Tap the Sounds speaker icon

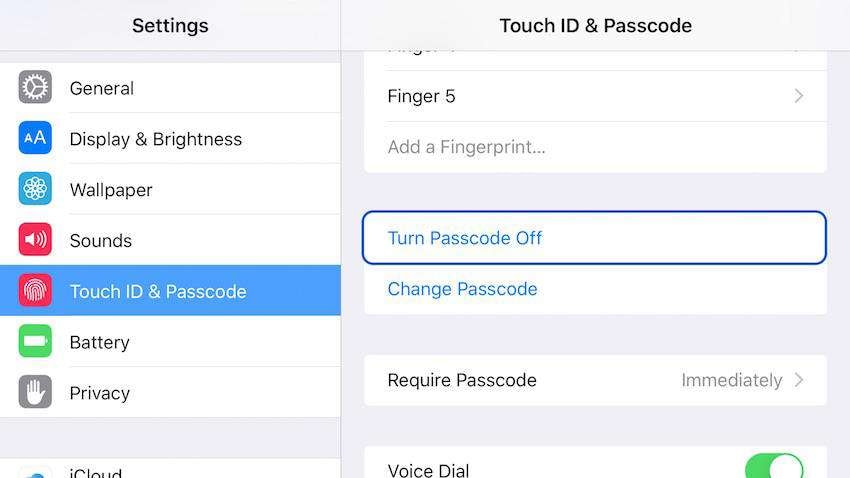tap(35, 240)
